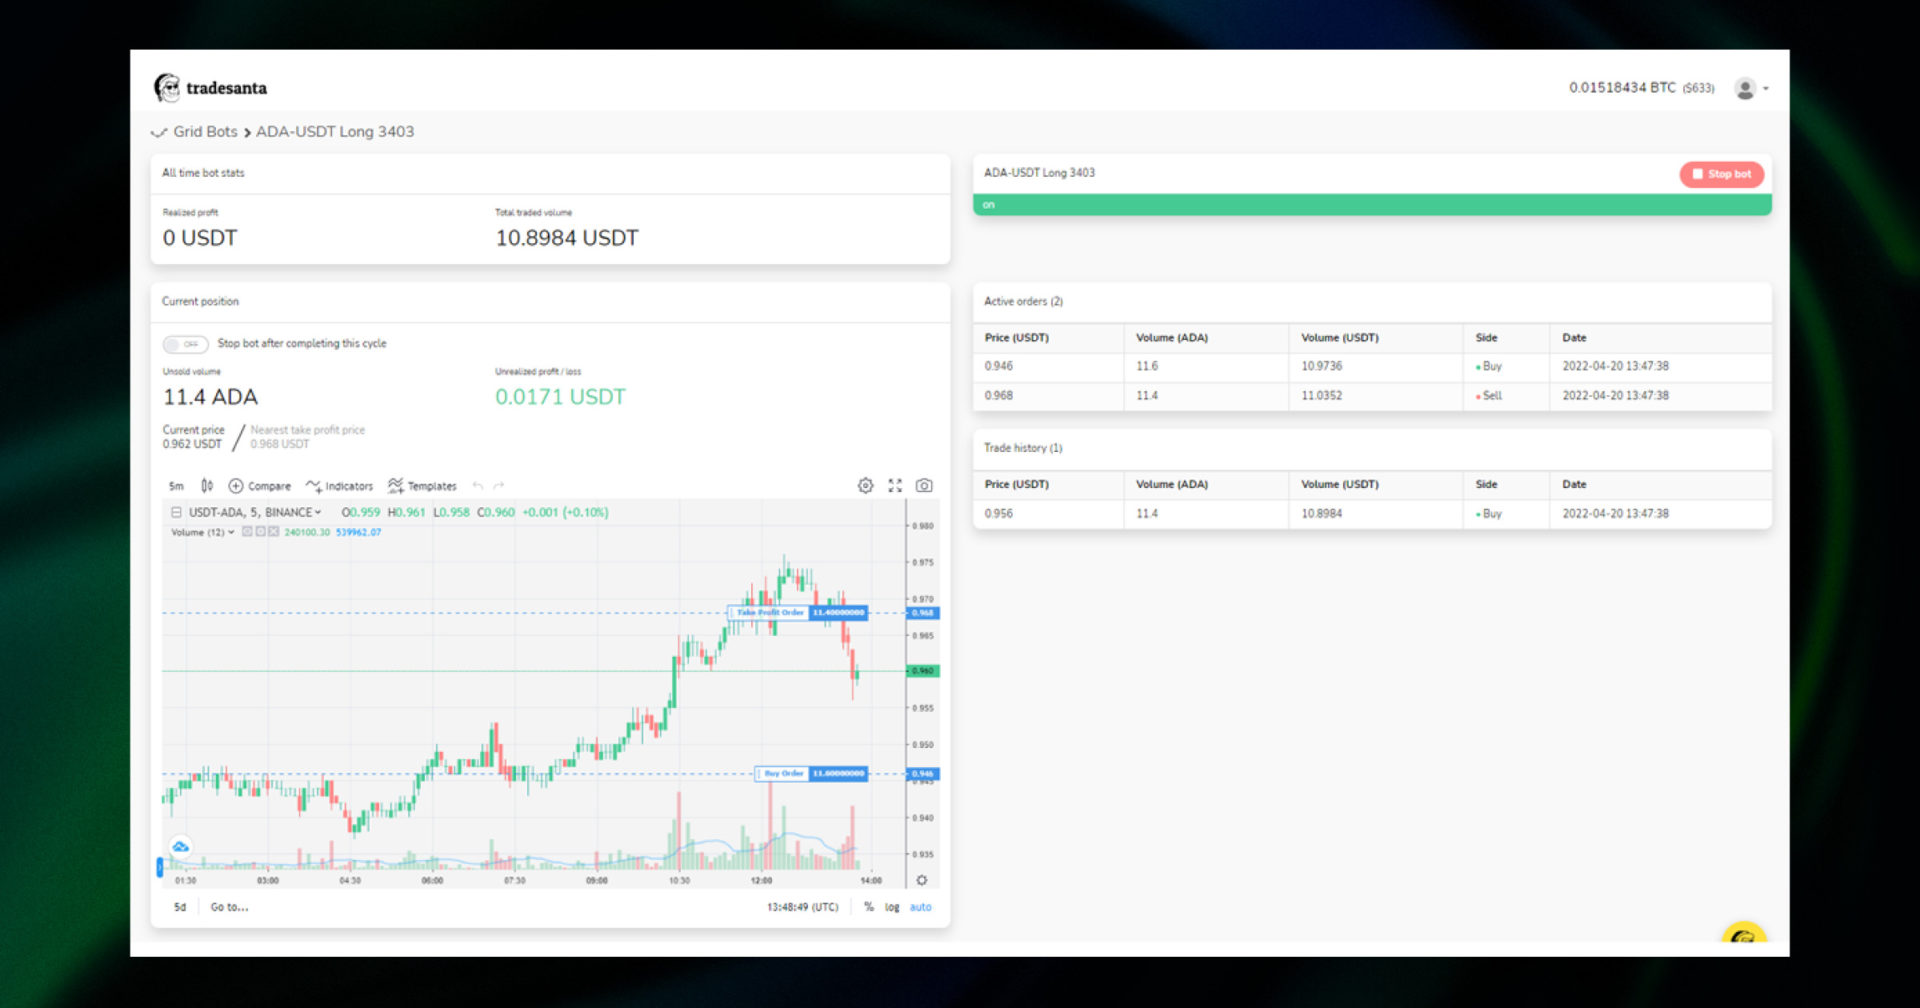The image size is (1920, 1008).
Task: Toggle percent scale on chart
Action: (868, 907)
